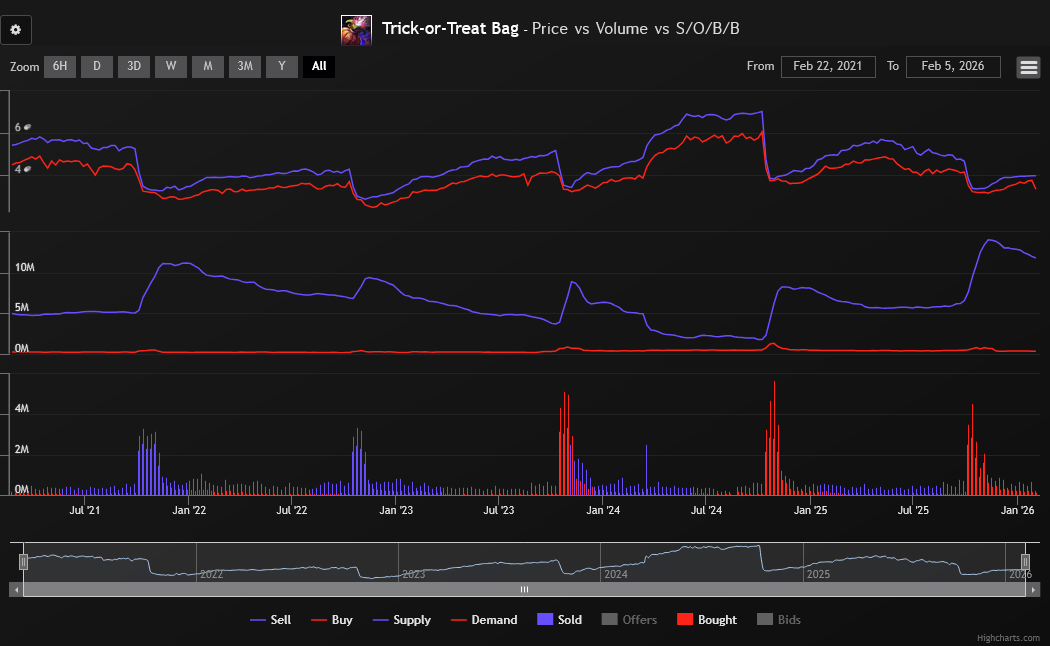Click the 10M supply axis label

pyautogui.click(x=25, y=267)
